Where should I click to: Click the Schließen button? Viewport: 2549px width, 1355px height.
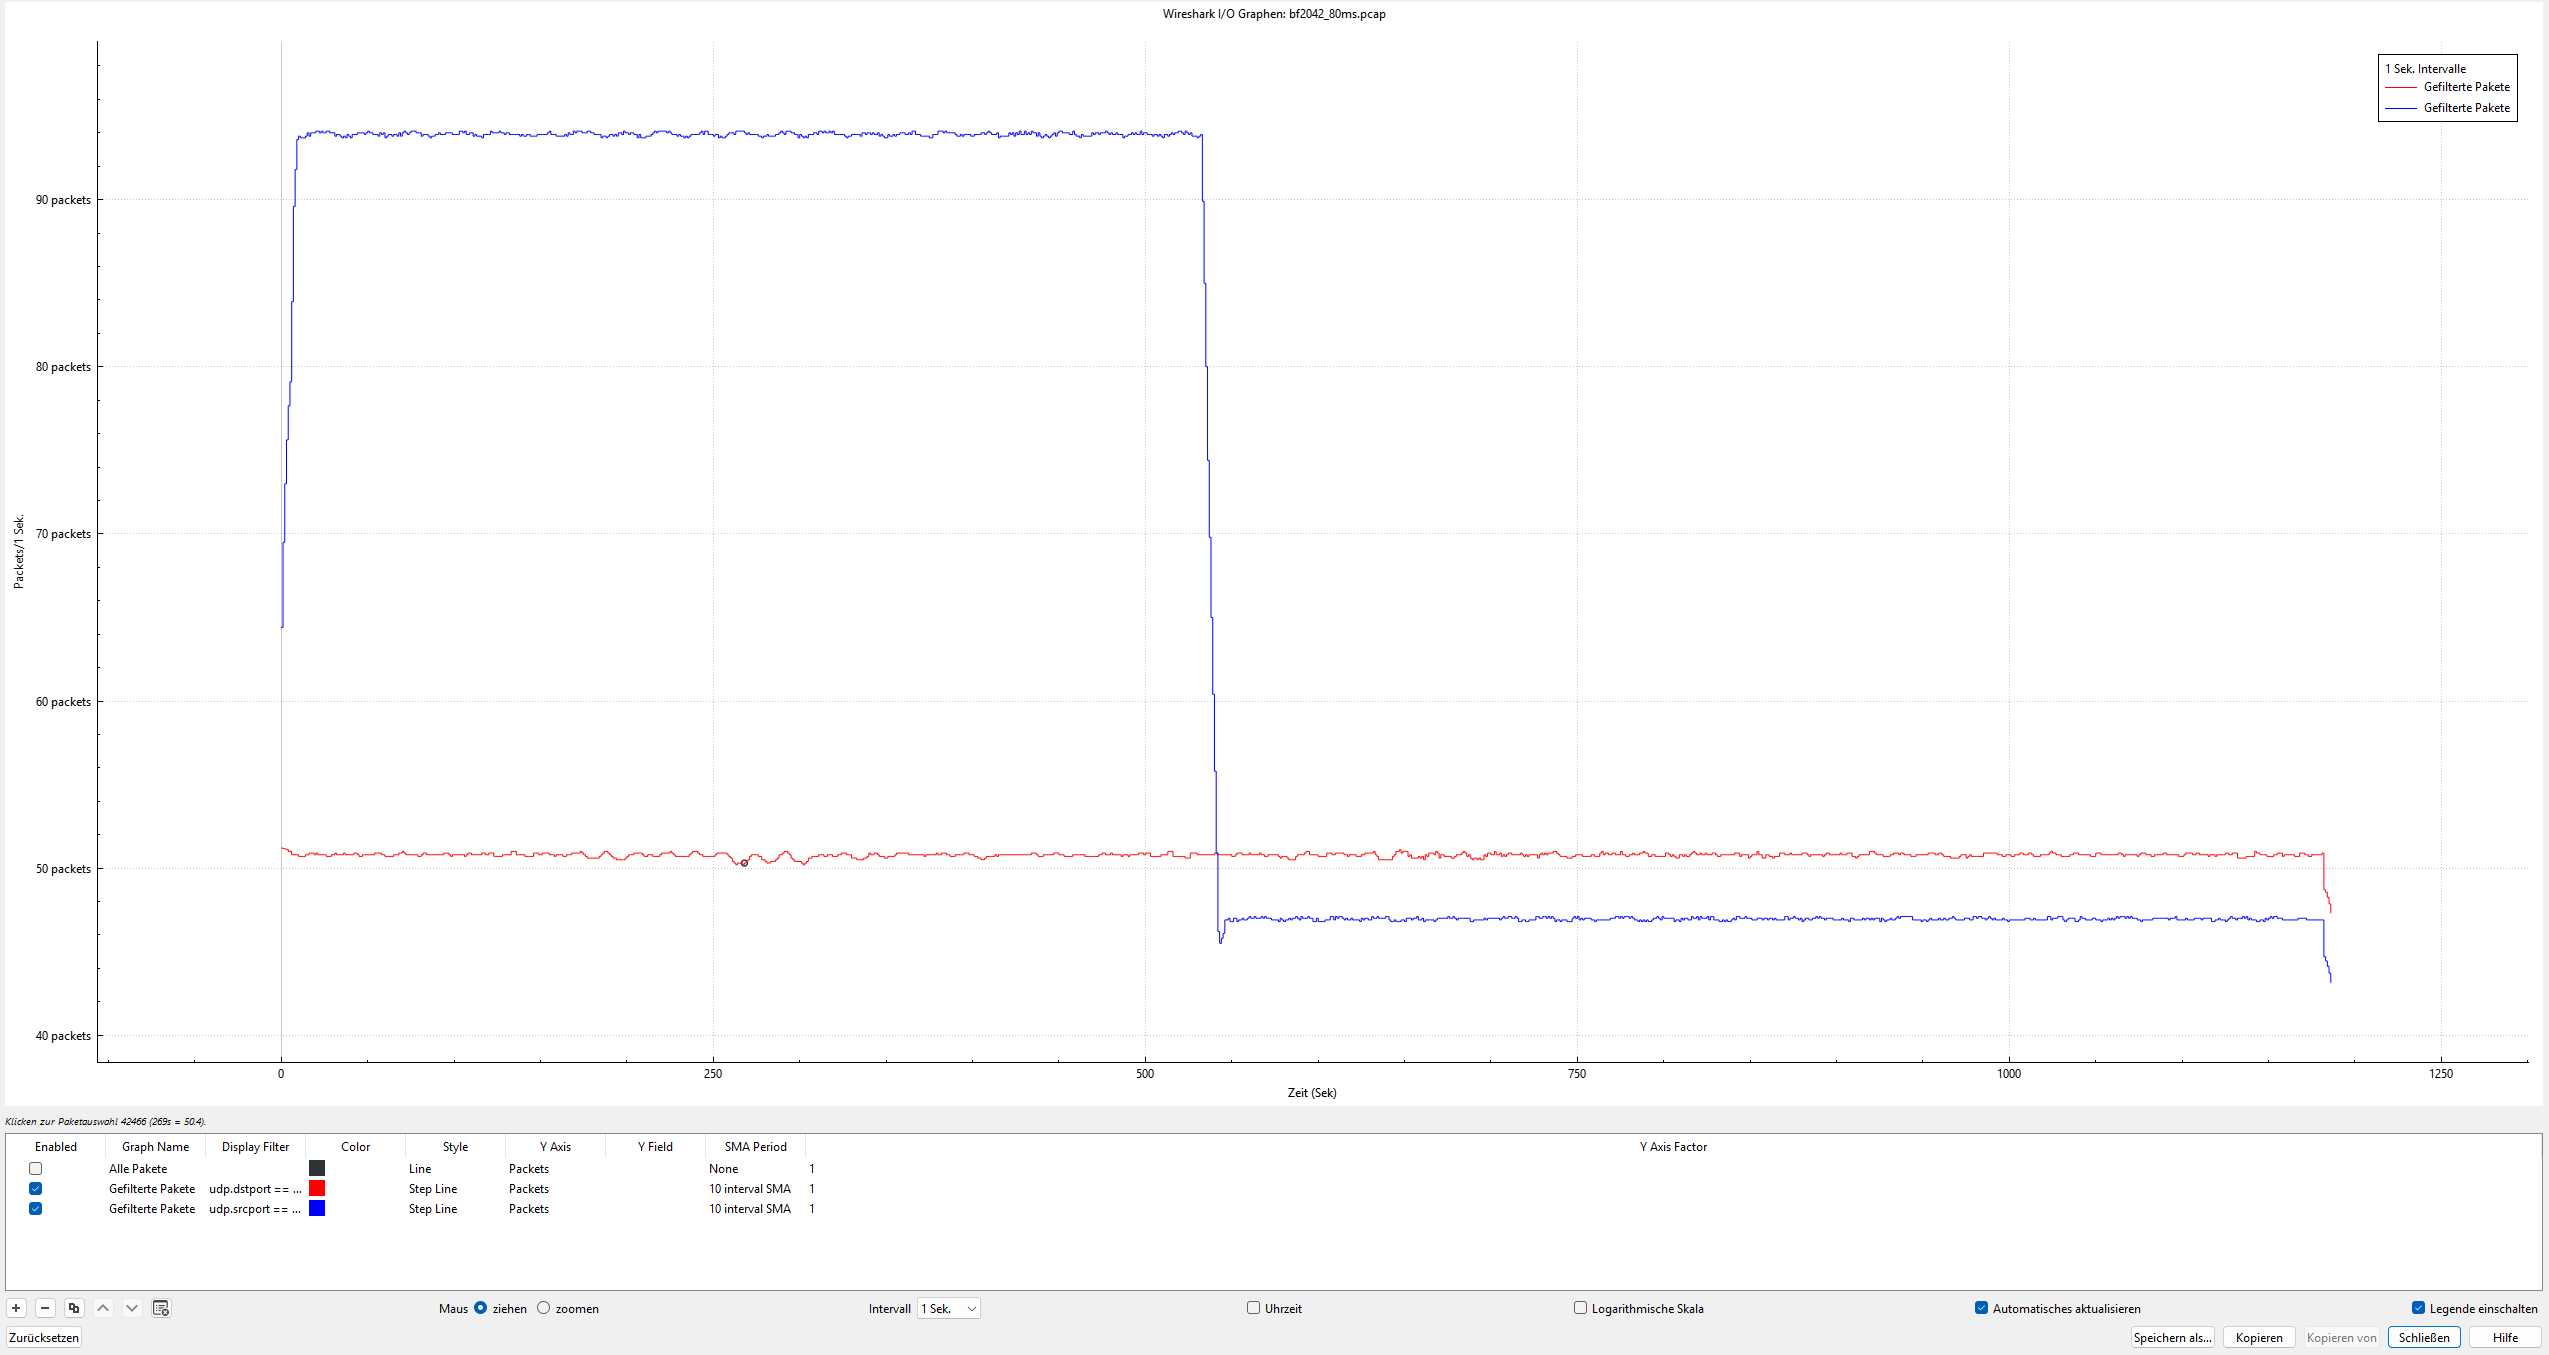pos(2424,1337)
